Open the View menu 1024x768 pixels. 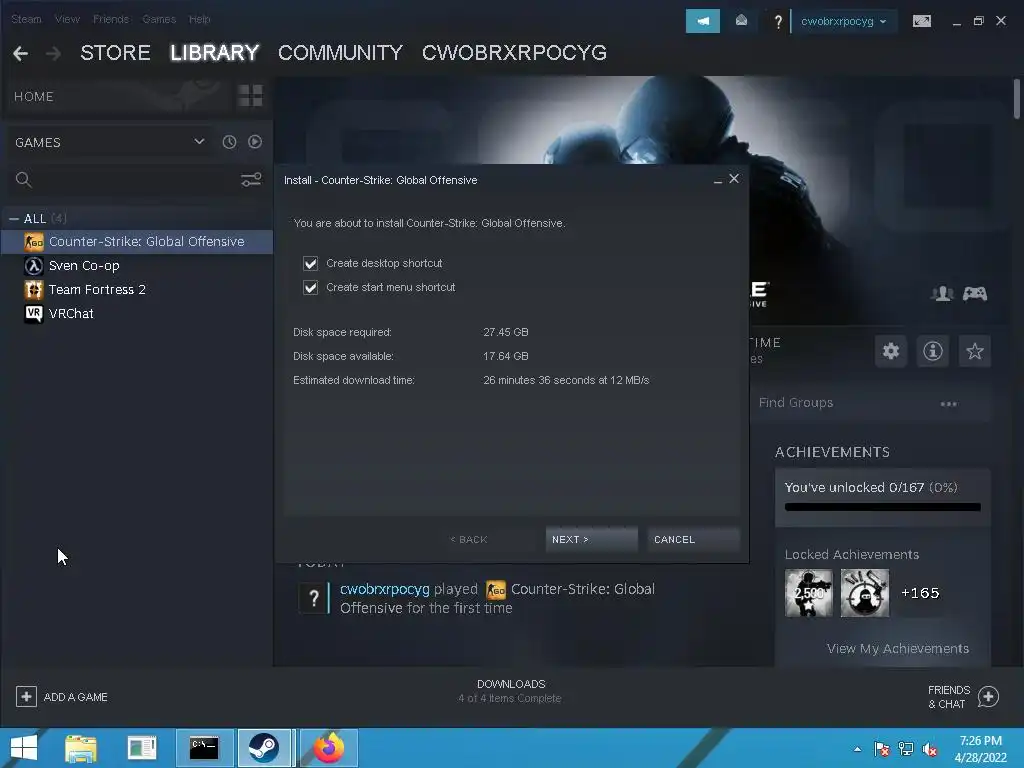click(x=67, y=19)
